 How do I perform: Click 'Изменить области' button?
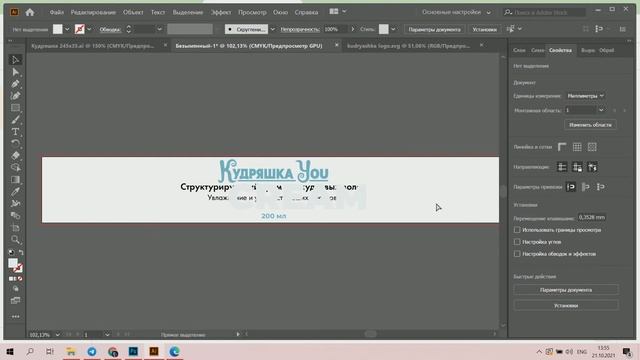pyautogui.click(x=590, y=125)
